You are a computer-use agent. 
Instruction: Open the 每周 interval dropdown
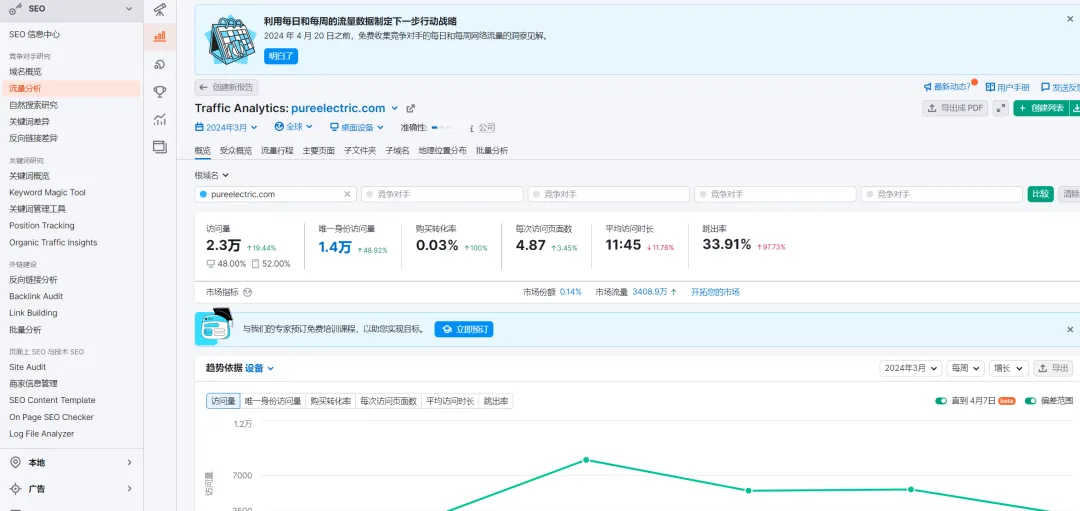(965, 368)
